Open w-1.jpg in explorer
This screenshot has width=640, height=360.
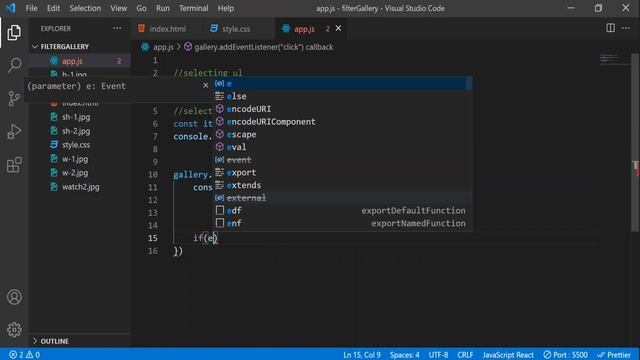[x=75, y=159]
